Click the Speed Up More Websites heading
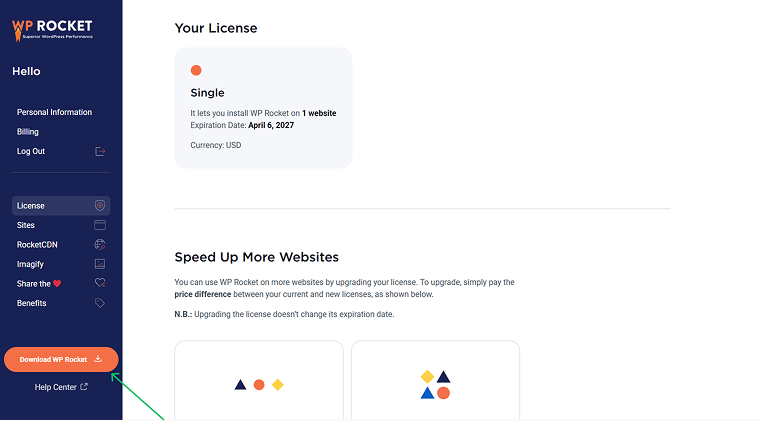This screenshot has height=421, width=760. click(256, 257)
